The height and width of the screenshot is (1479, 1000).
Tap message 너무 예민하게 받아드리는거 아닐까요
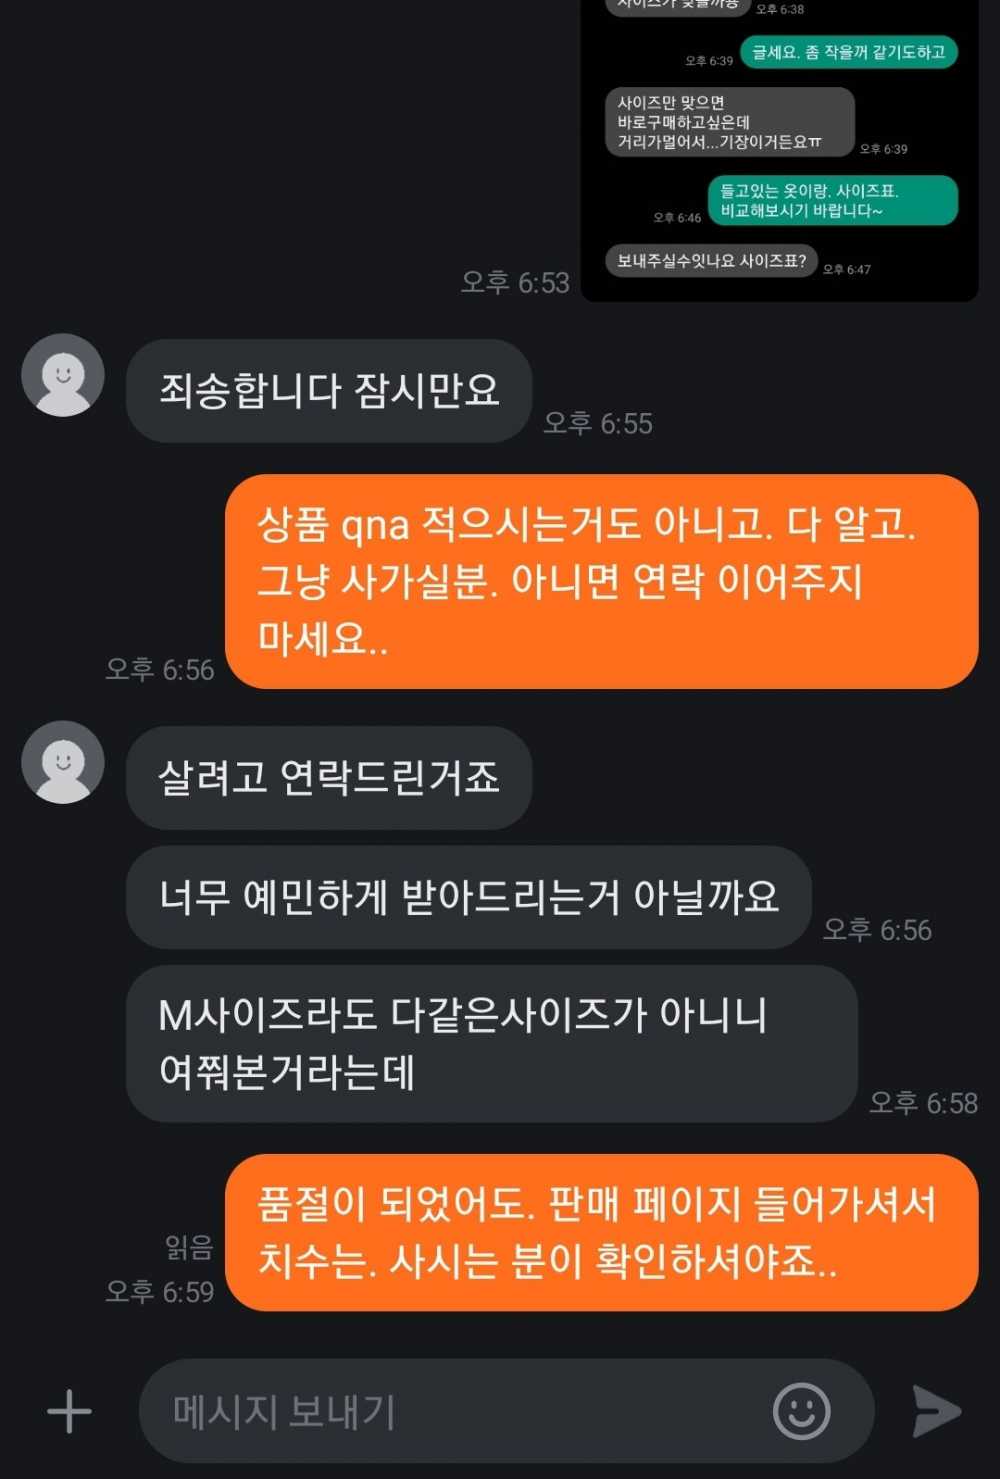[468, 897]
